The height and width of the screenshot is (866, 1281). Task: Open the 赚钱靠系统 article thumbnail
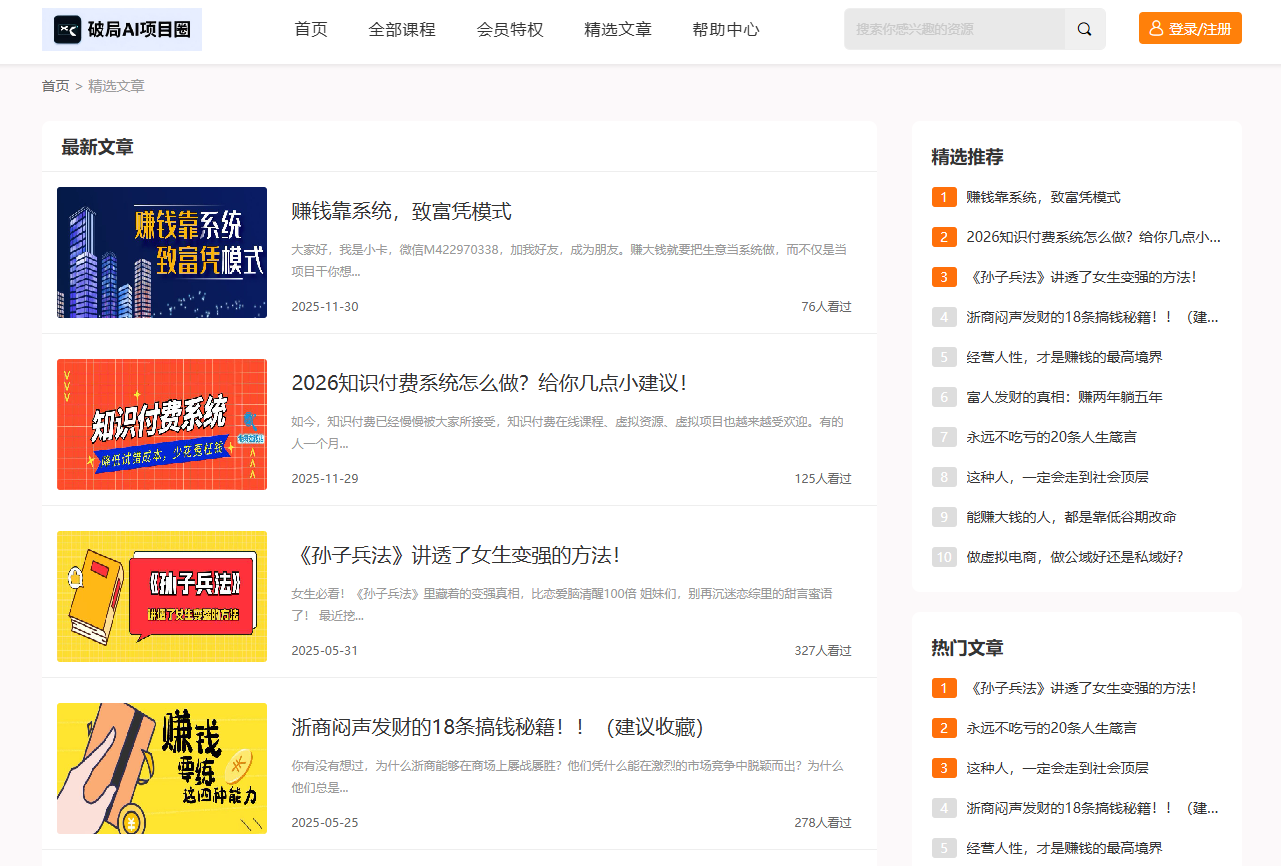click(x=162, y=252)
